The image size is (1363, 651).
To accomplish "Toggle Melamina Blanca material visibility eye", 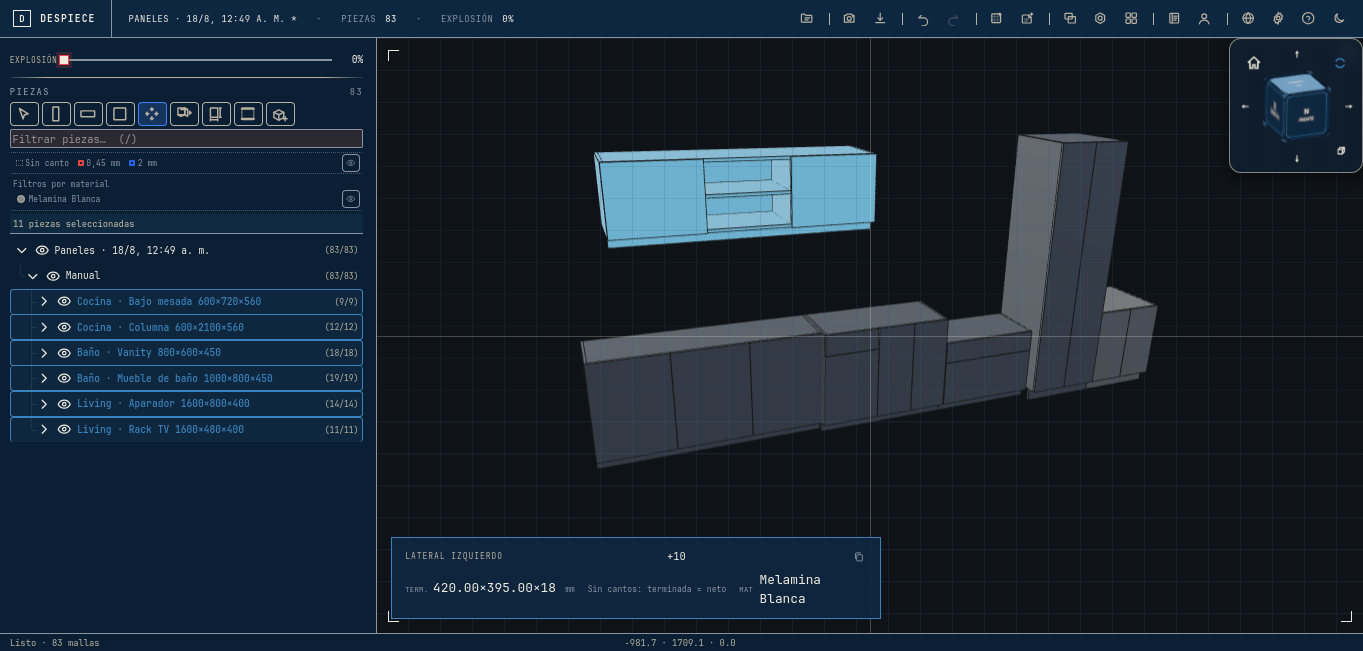I will [x=351, y=199].
